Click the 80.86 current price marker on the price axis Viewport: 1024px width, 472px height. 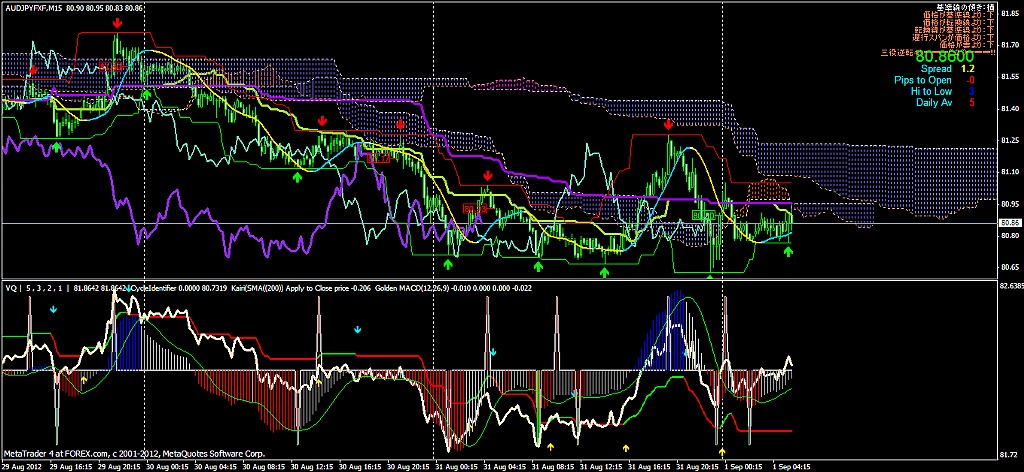1009,222
